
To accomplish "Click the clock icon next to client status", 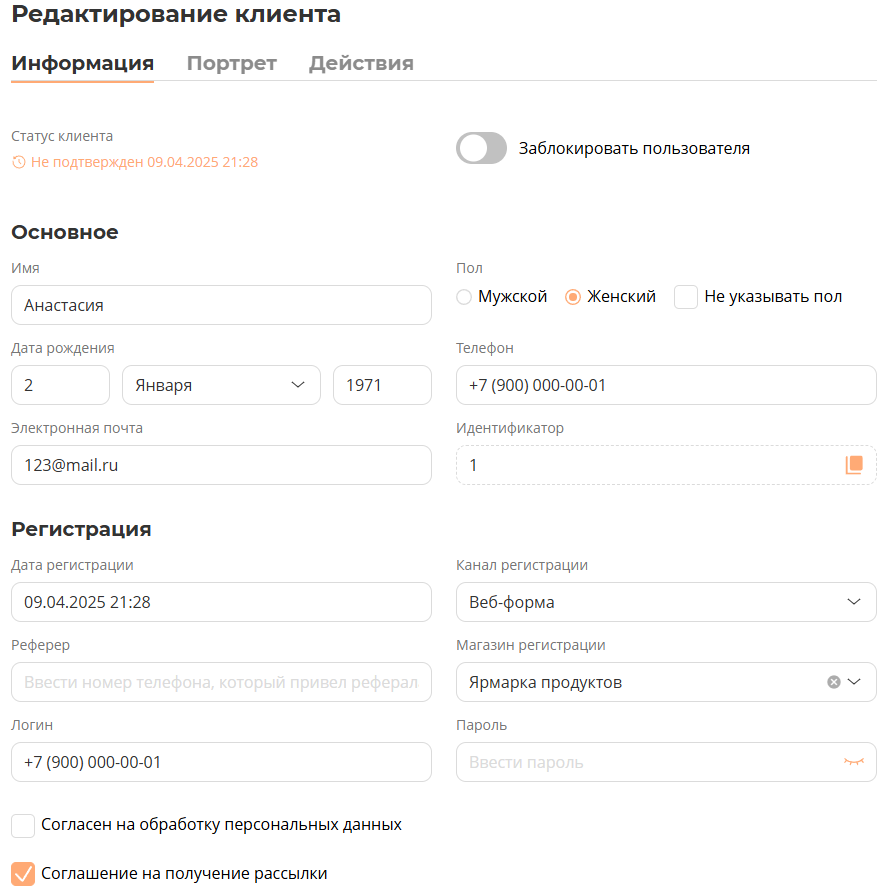I will point(18,162).
